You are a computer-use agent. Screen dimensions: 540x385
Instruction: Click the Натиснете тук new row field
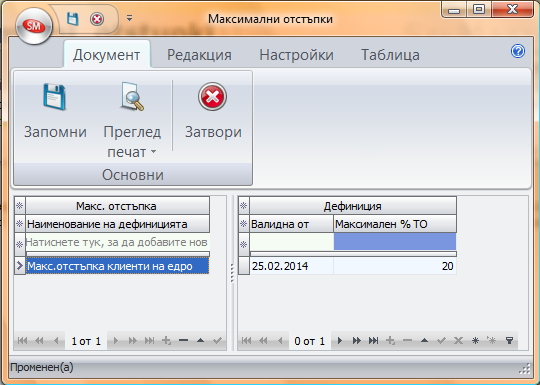(117, 242)
